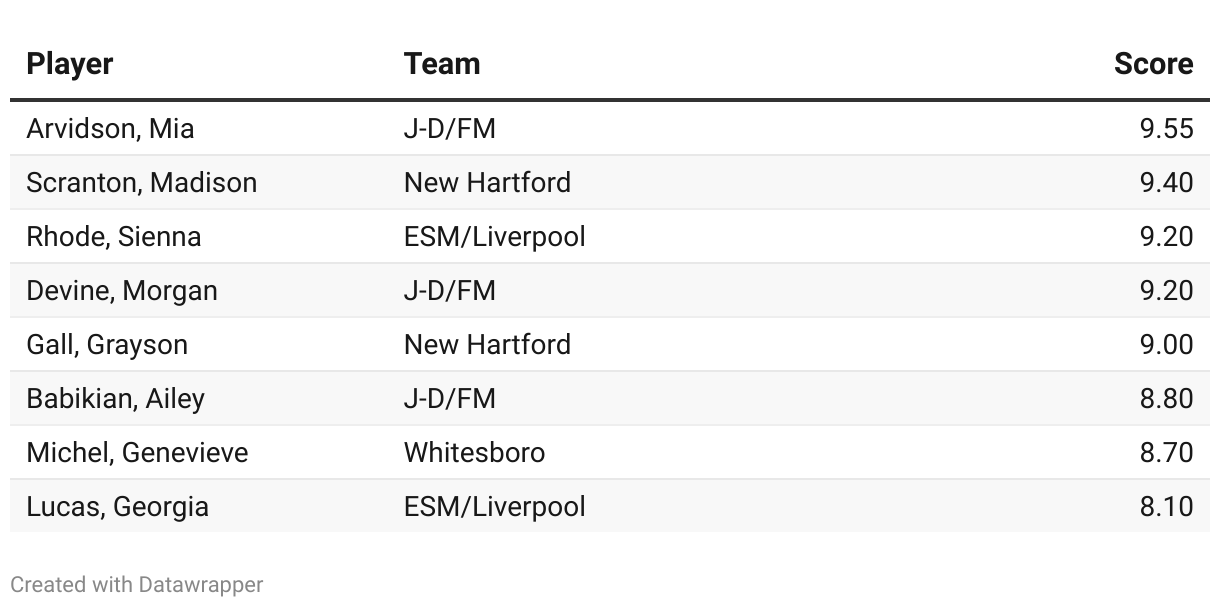
Task: Select the 8.10 score cell
Action: point(1166,507)
